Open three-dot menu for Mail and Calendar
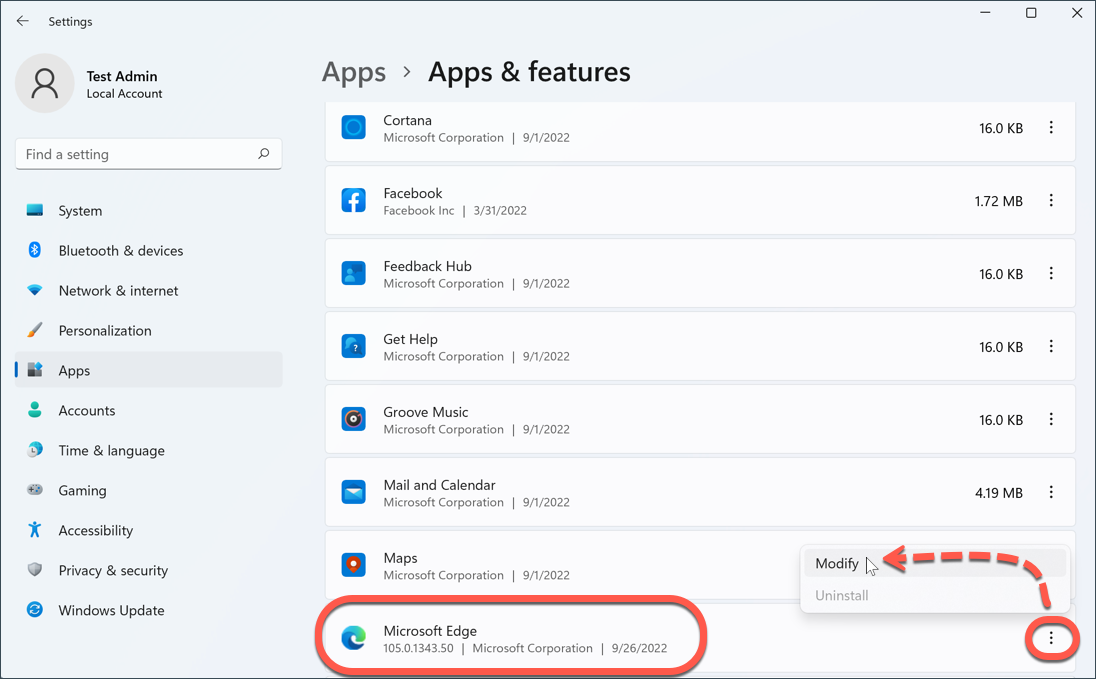Screen dimensions: 1096x679 (x=1051, y=492)
